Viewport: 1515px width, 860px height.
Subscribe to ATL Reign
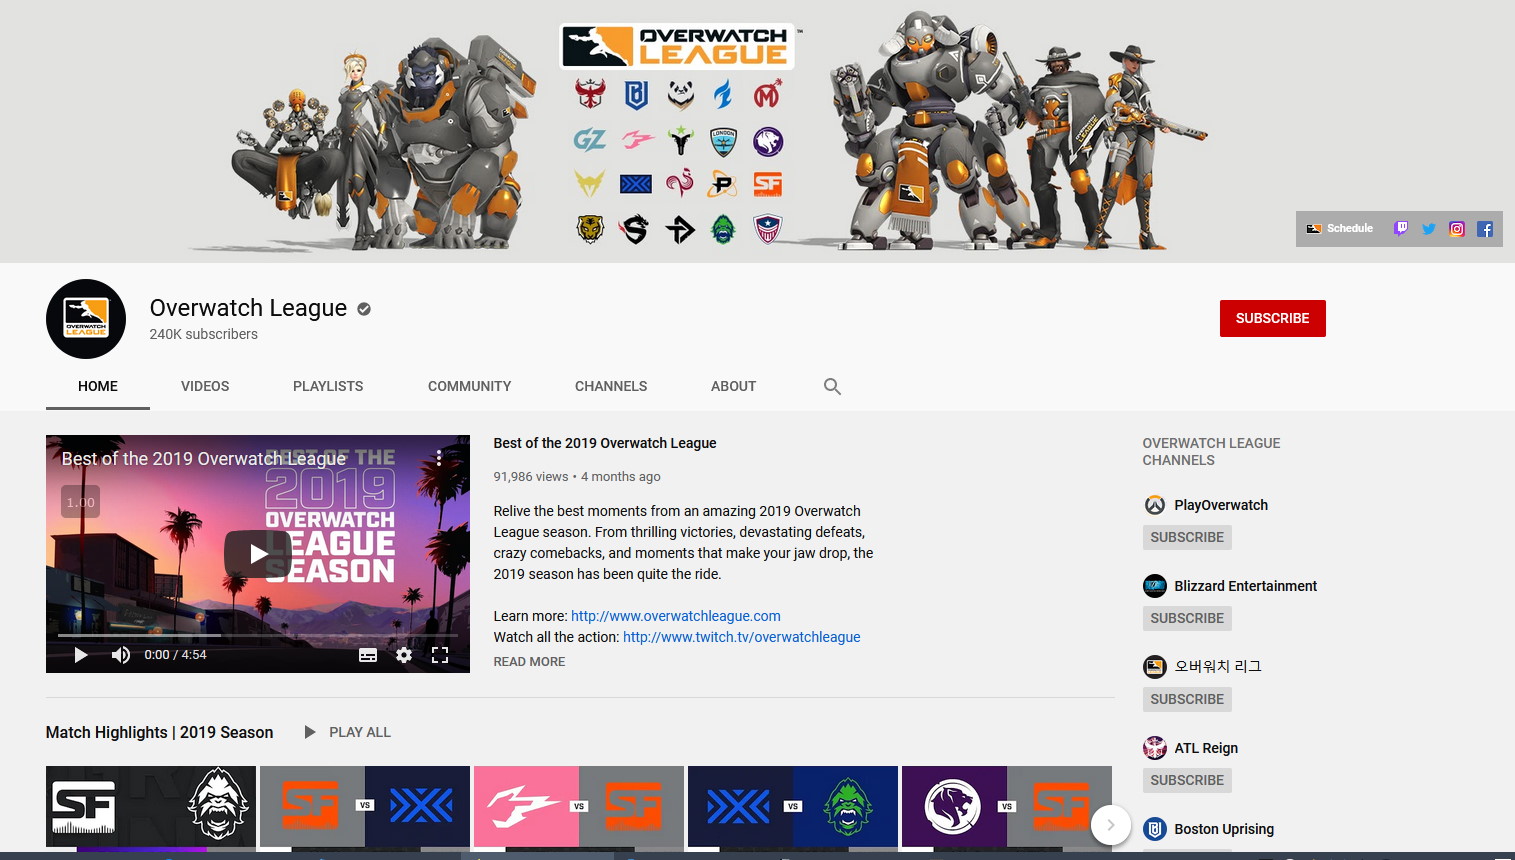pyautogui.click(x=1187, y=780)
